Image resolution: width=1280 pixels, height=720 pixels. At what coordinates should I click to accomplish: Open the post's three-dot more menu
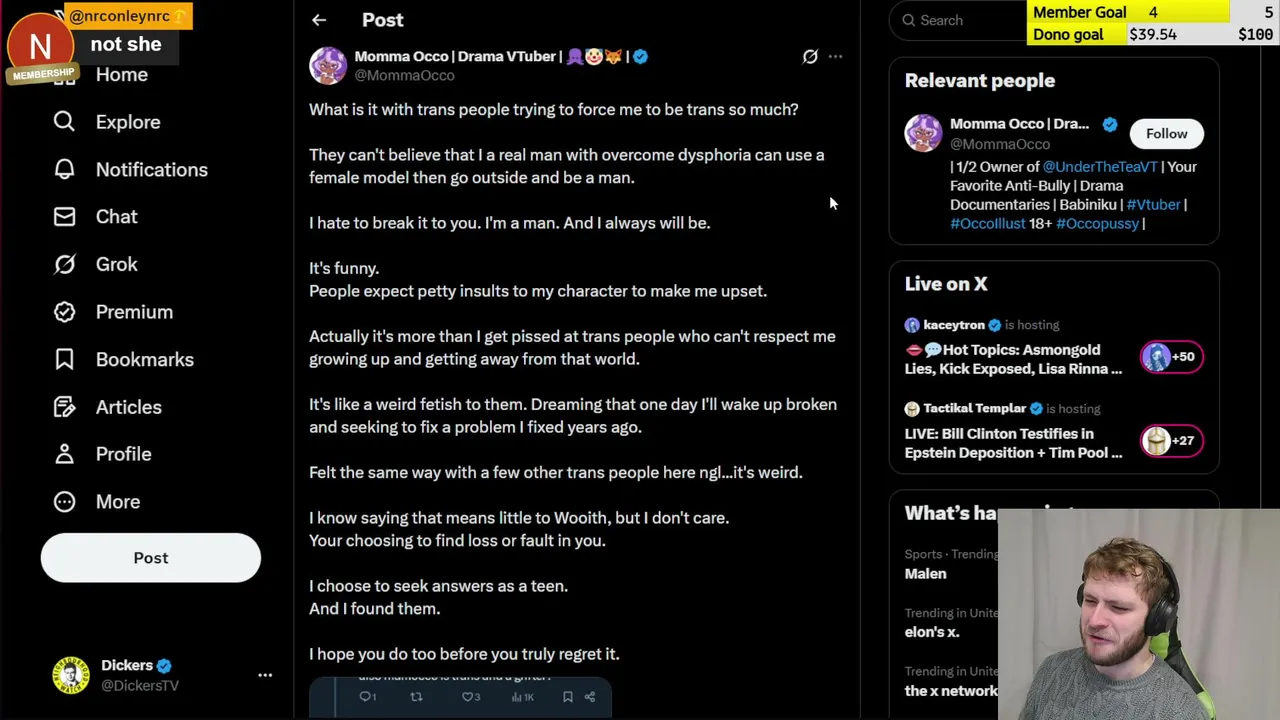pos(835,57)
